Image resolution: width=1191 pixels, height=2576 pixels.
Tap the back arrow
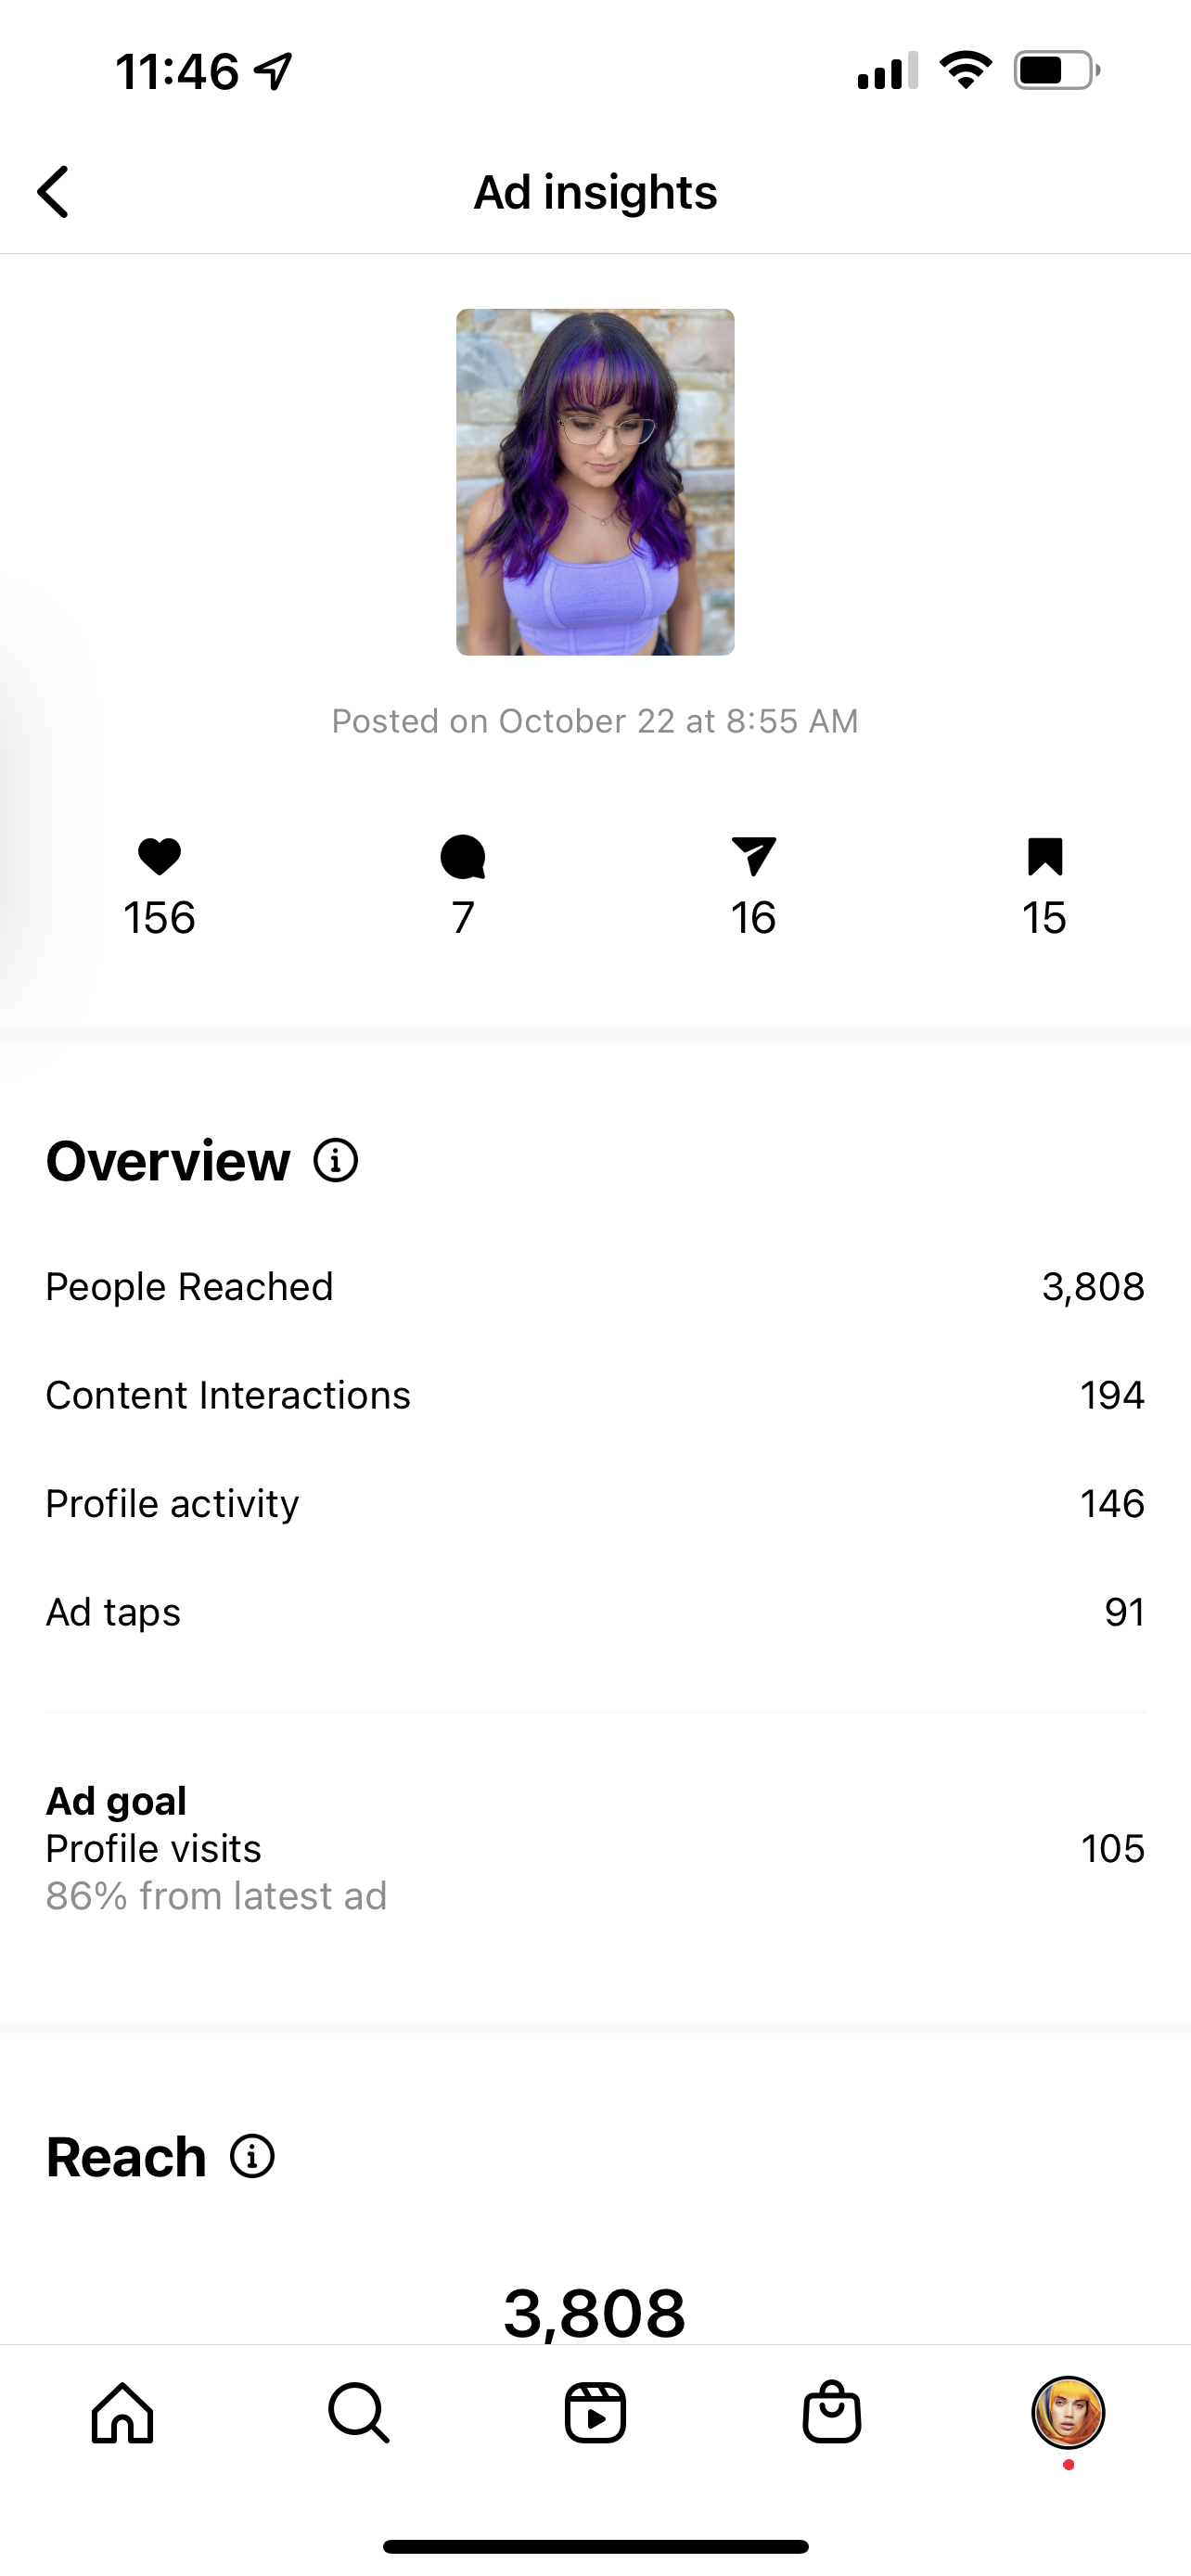click(54, 192)
